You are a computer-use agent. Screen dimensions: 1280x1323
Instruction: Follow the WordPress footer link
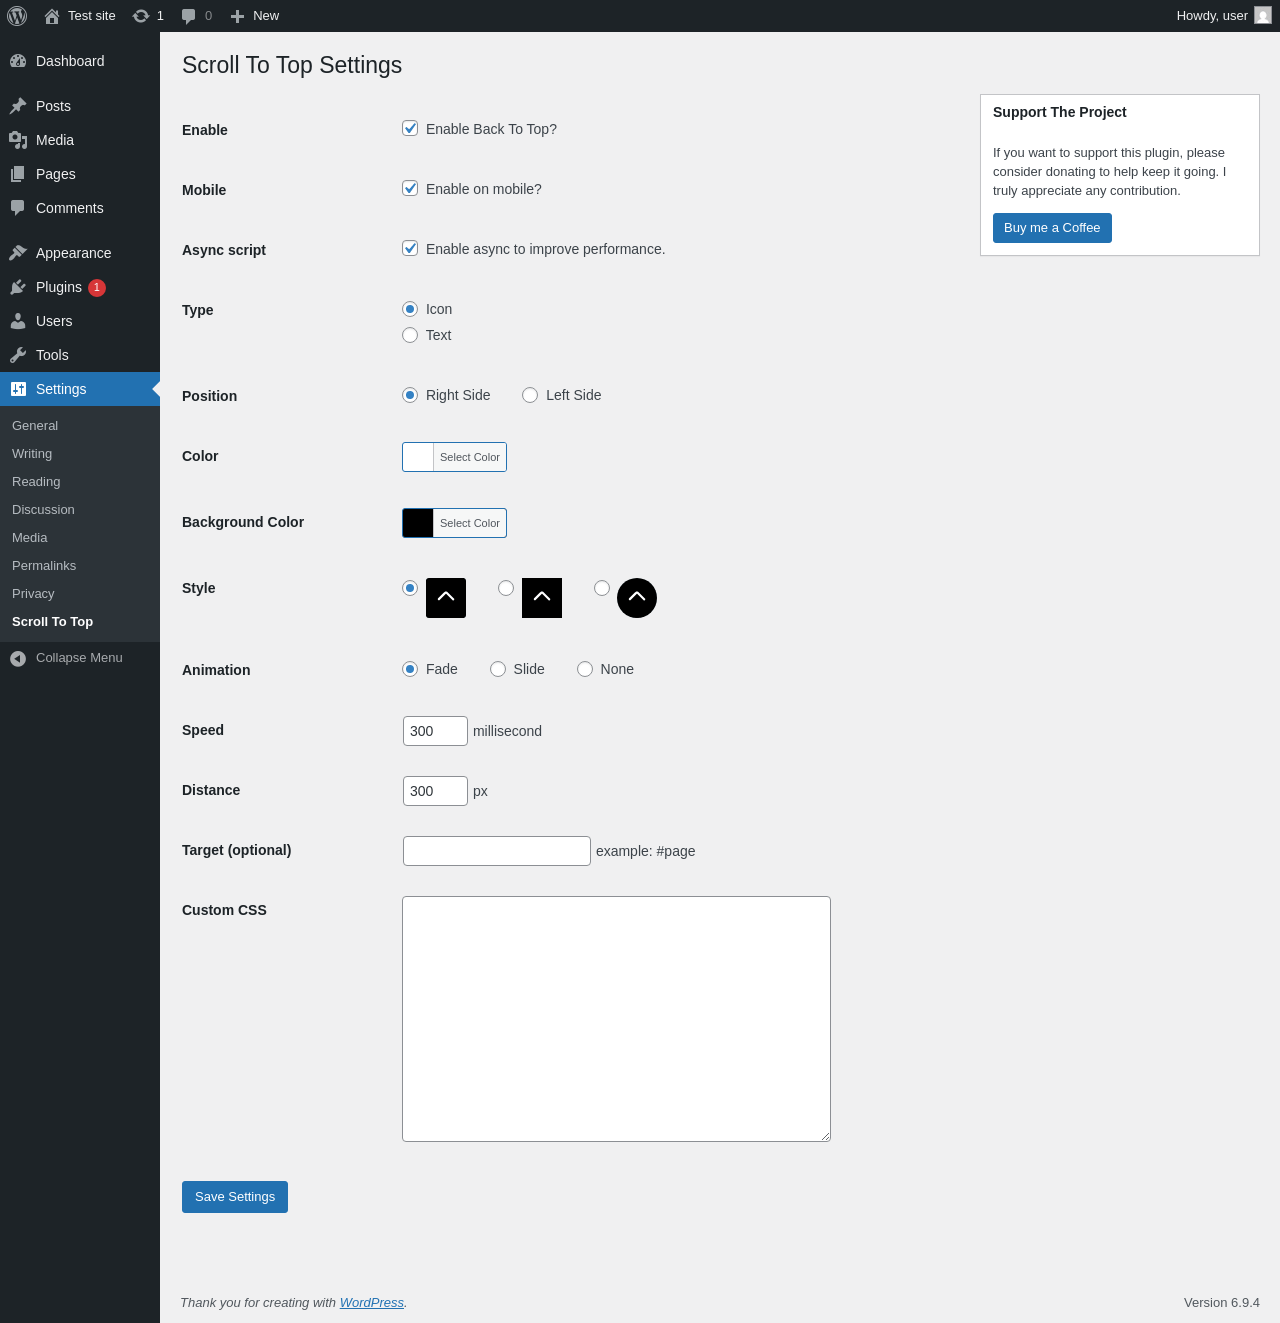pos(372,1303)
